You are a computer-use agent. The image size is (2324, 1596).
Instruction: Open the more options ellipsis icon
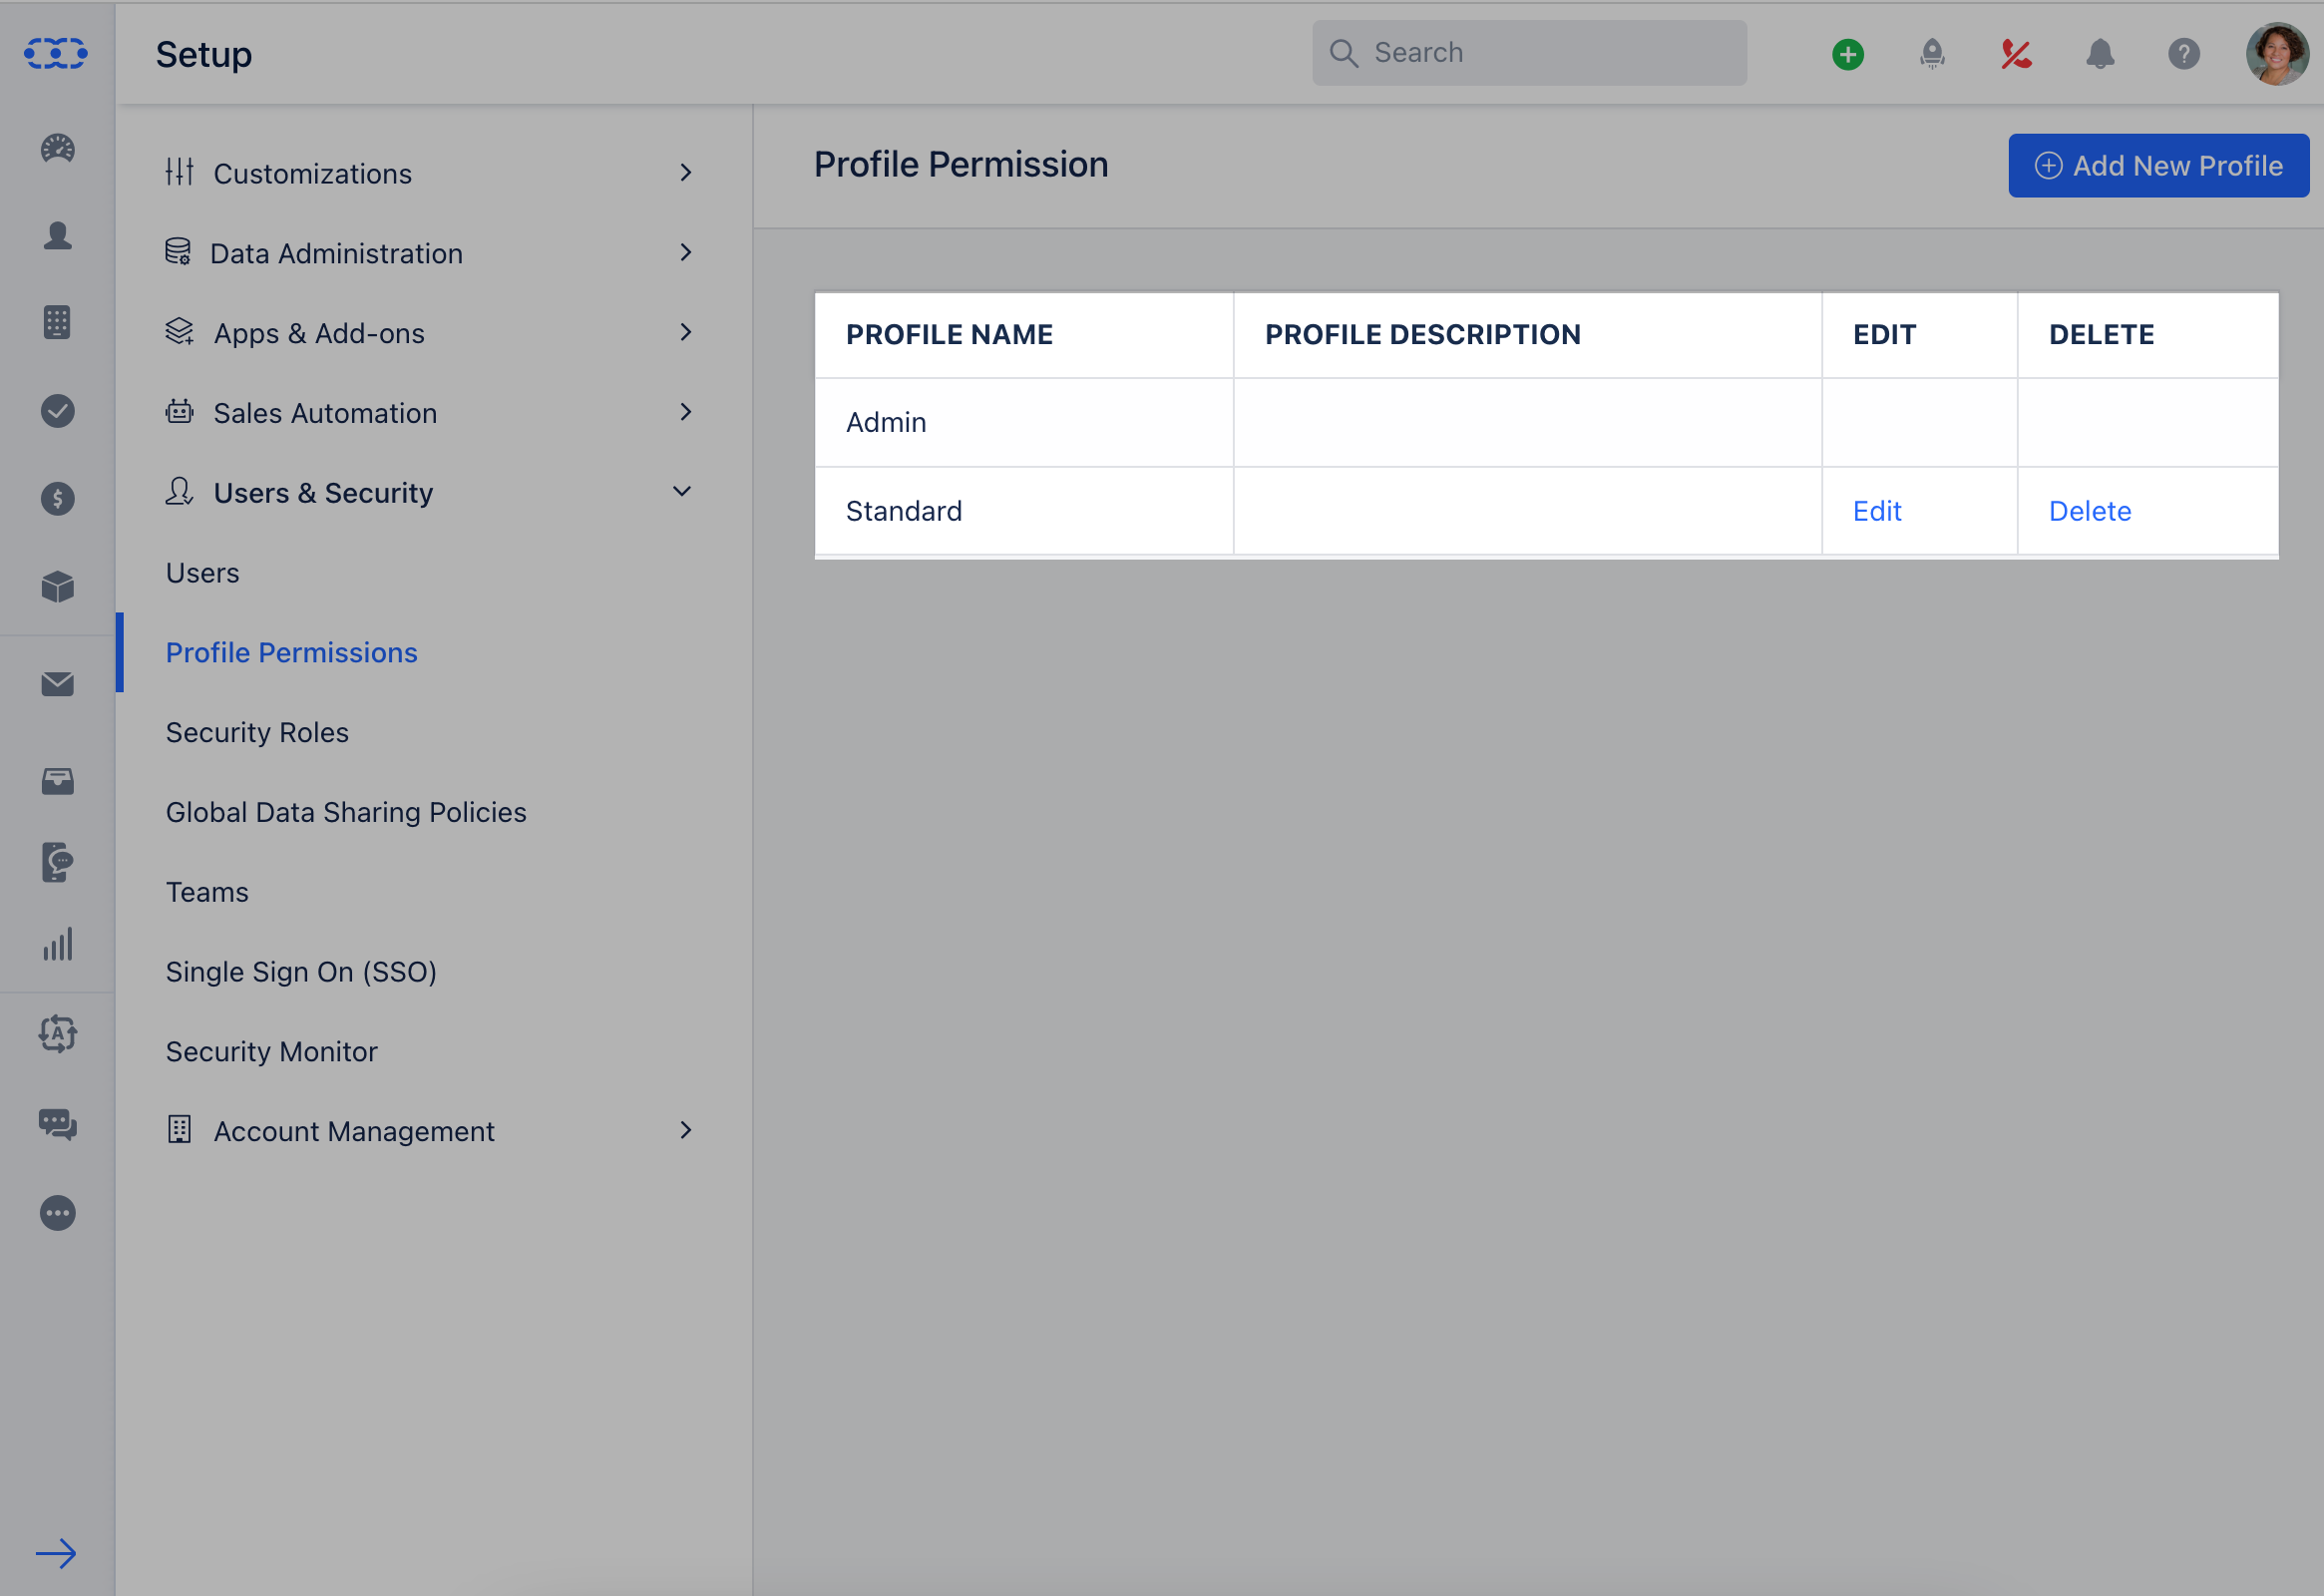(x=57, y=1213)
